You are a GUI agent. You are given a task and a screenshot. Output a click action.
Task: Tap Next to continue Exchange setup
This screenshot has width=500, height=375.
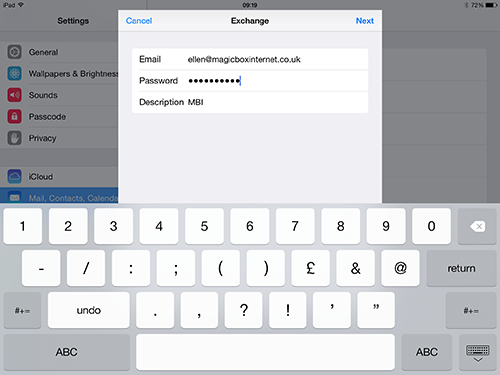click(x=365, y=21)
